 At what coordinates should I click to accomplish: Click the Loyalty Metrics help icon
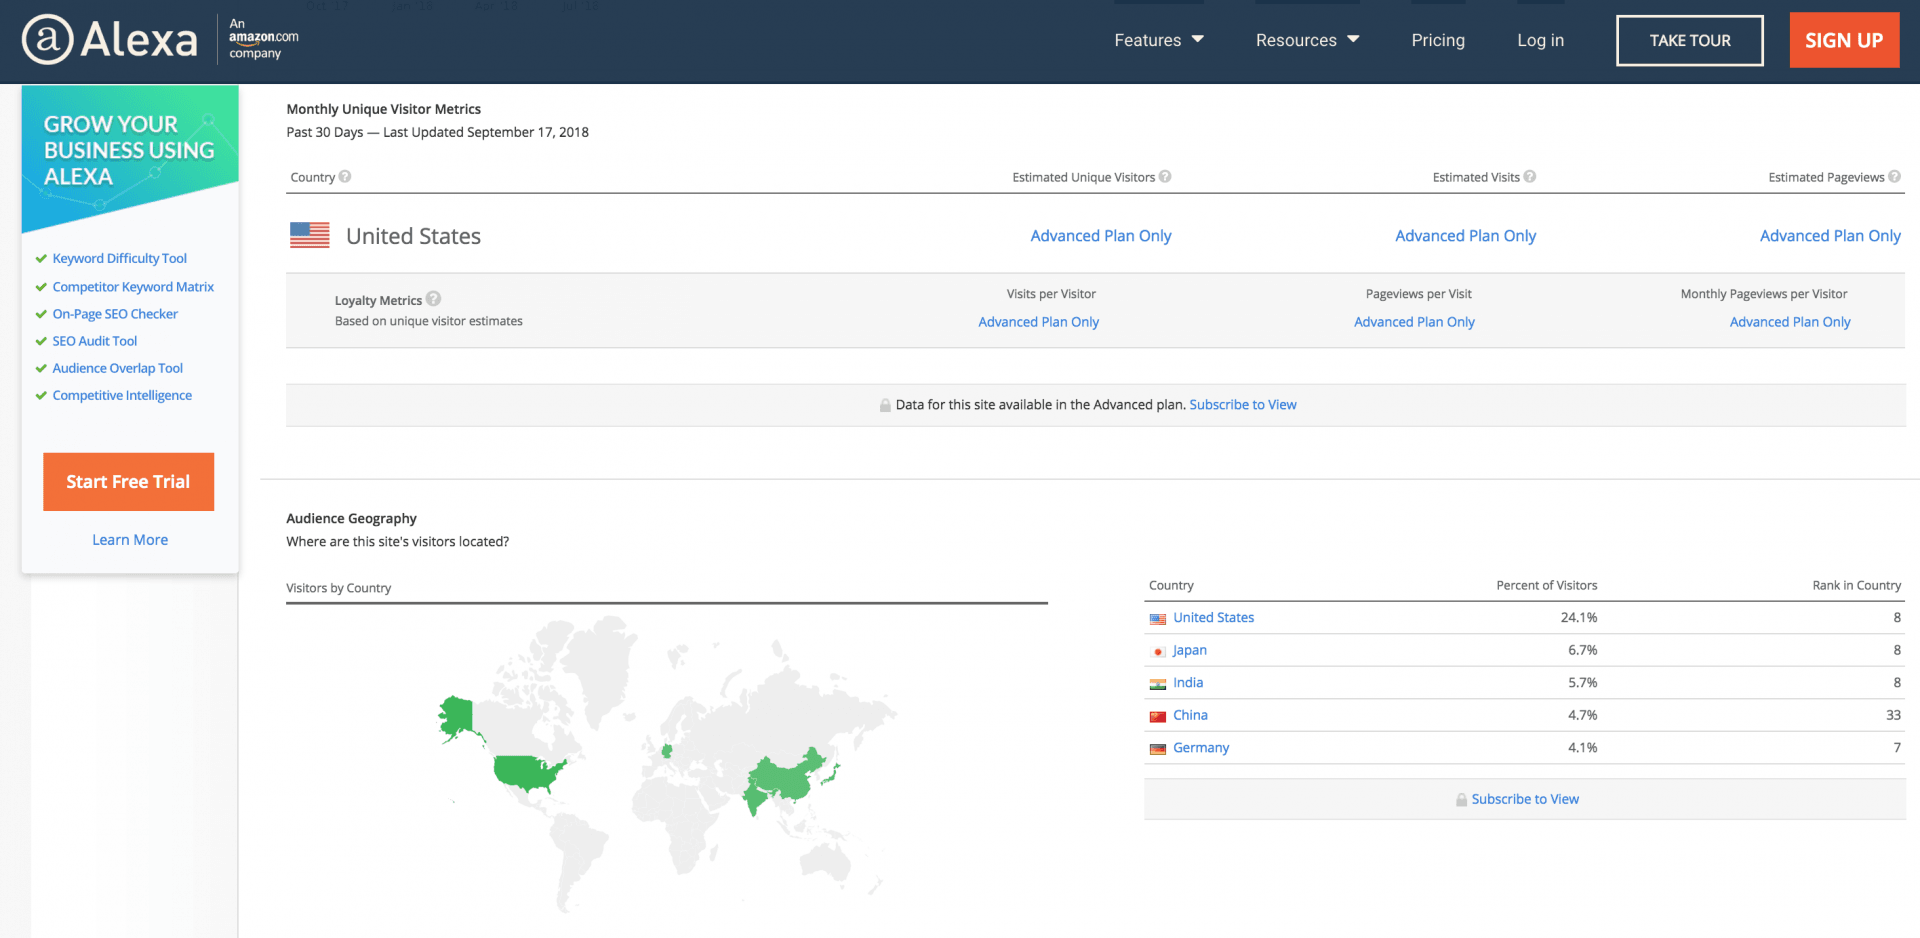coord(433,299)
